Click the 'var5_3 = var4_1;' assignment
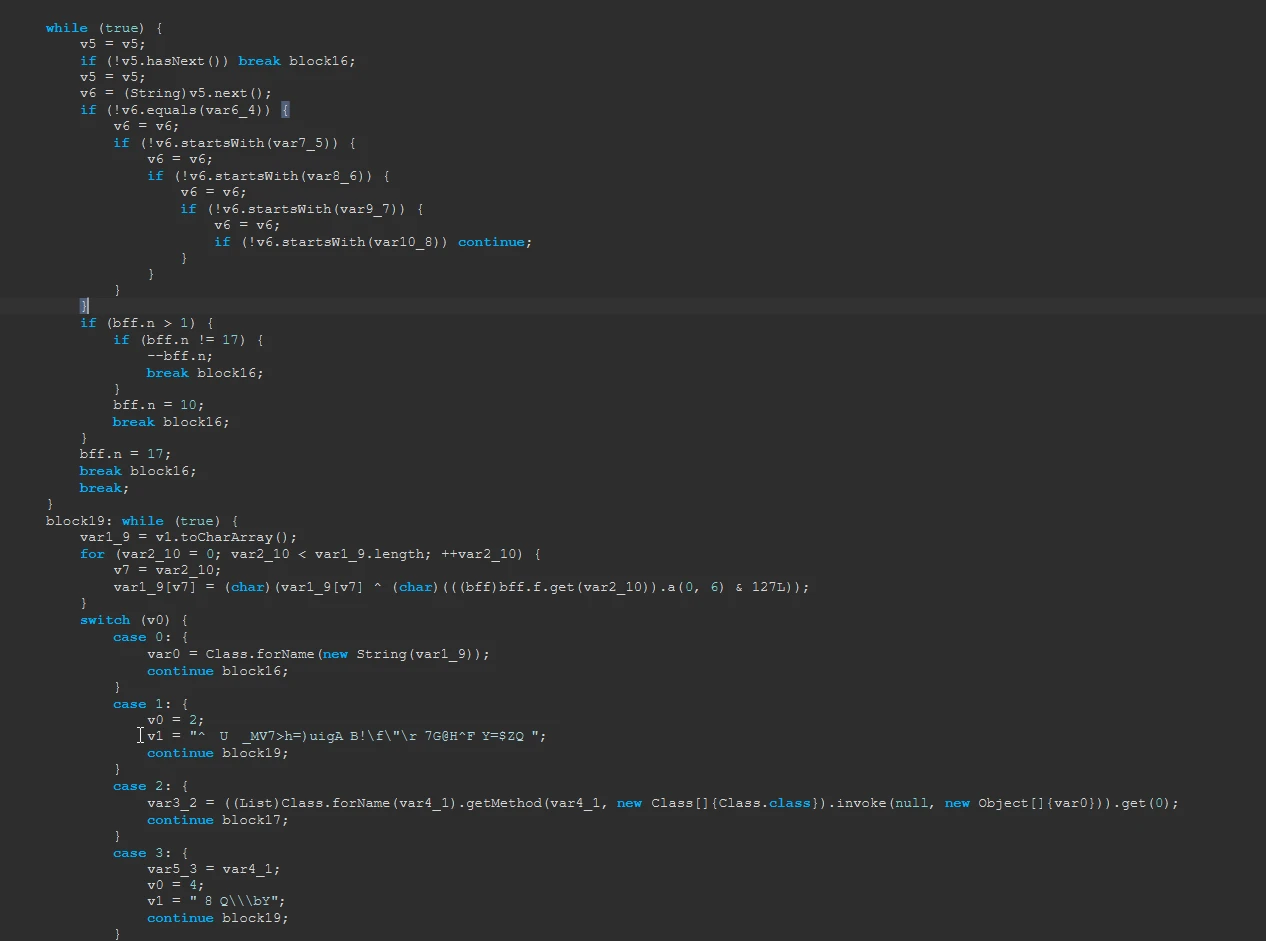Screen dimensions: 1266x941 pos(214,869)
